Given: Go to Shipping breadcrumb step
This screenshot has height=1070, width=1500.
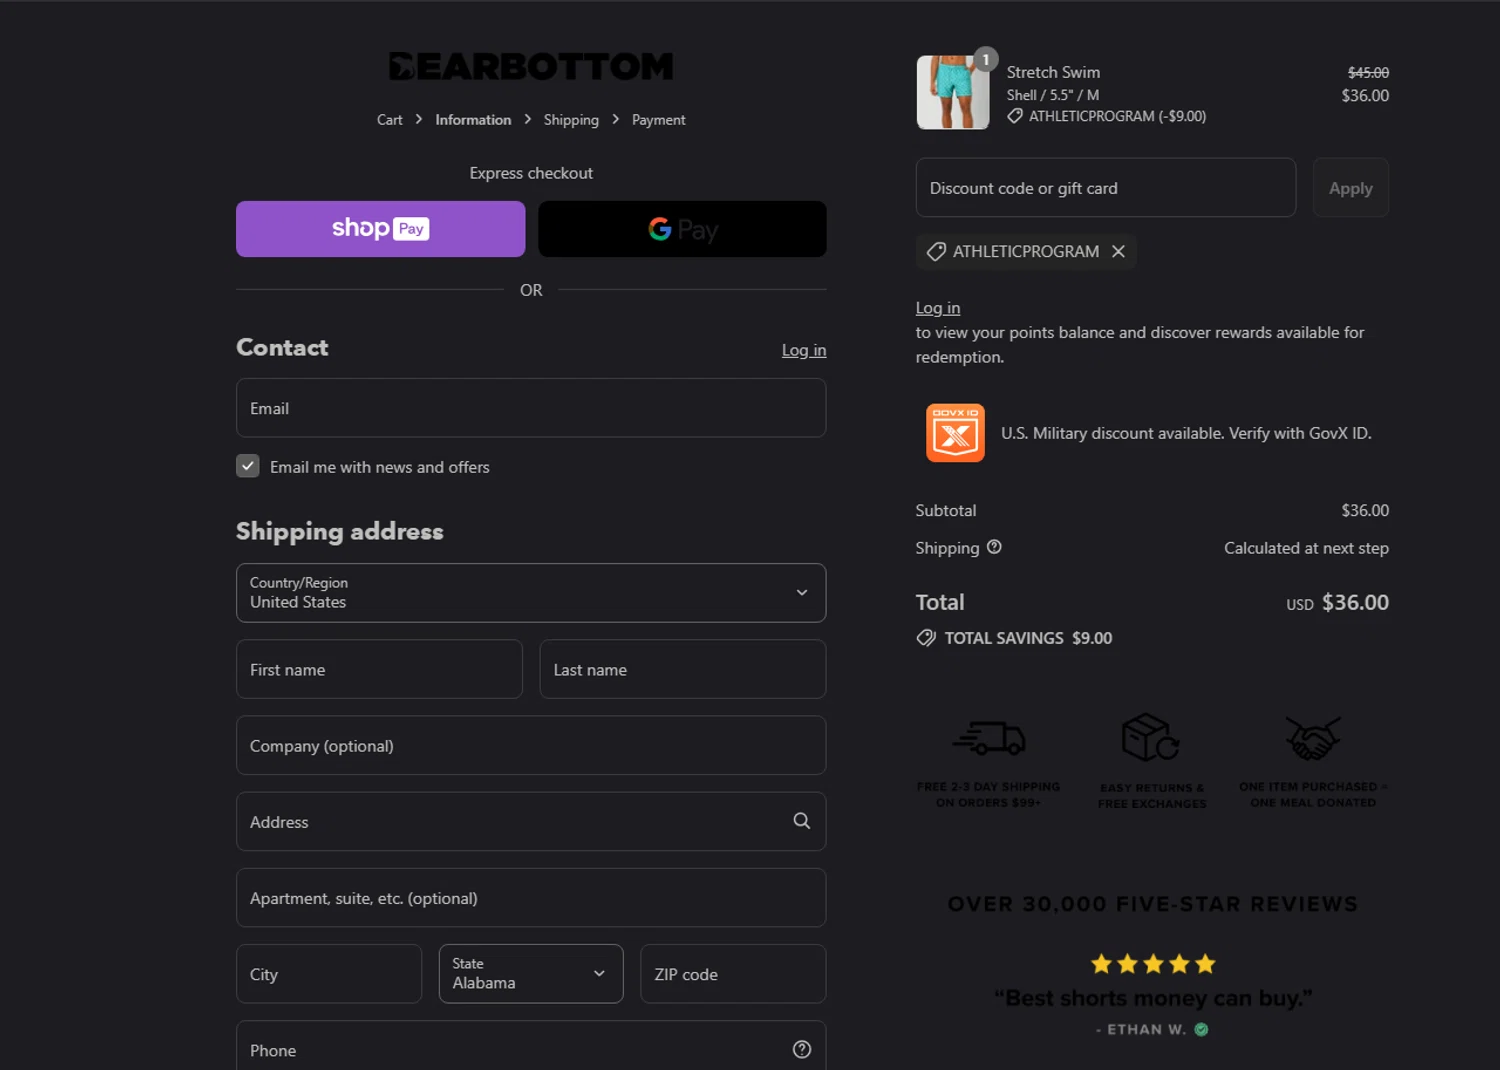Looking at the screenshot, I should pyautogui.click(x=571, y=120).
